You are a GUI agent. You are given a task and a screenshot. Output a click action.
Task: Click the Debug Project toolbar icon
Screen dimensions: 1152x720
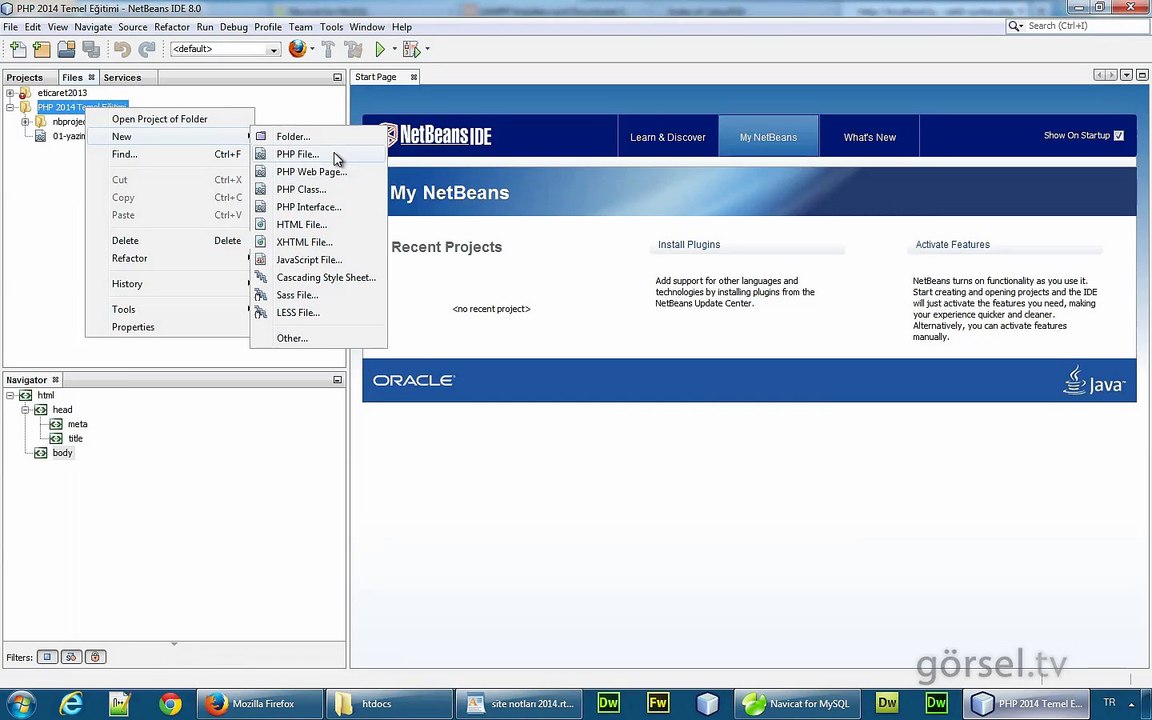point(411,49)
